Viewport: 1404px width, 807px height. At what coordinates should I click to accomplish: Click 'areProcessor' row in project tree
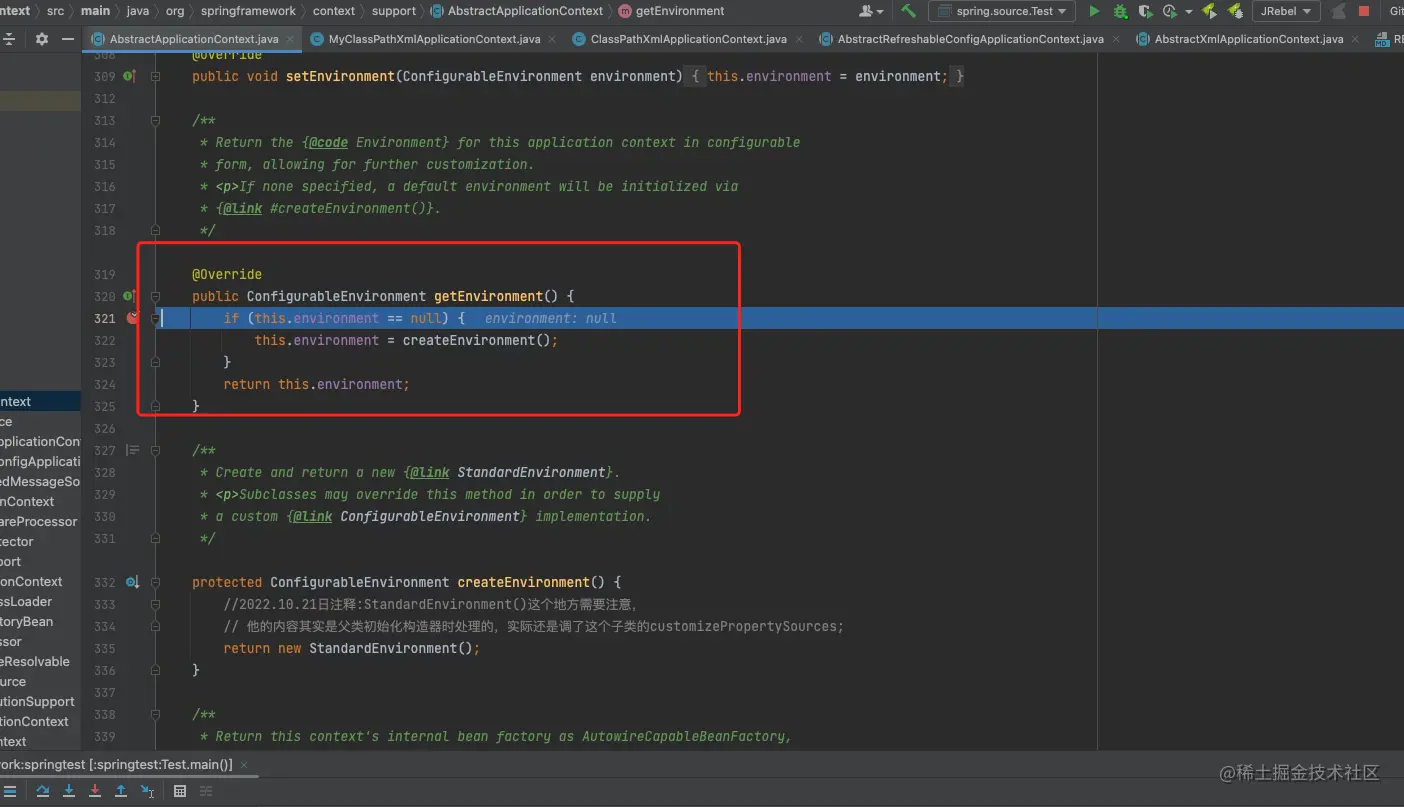tap(40, 521)
